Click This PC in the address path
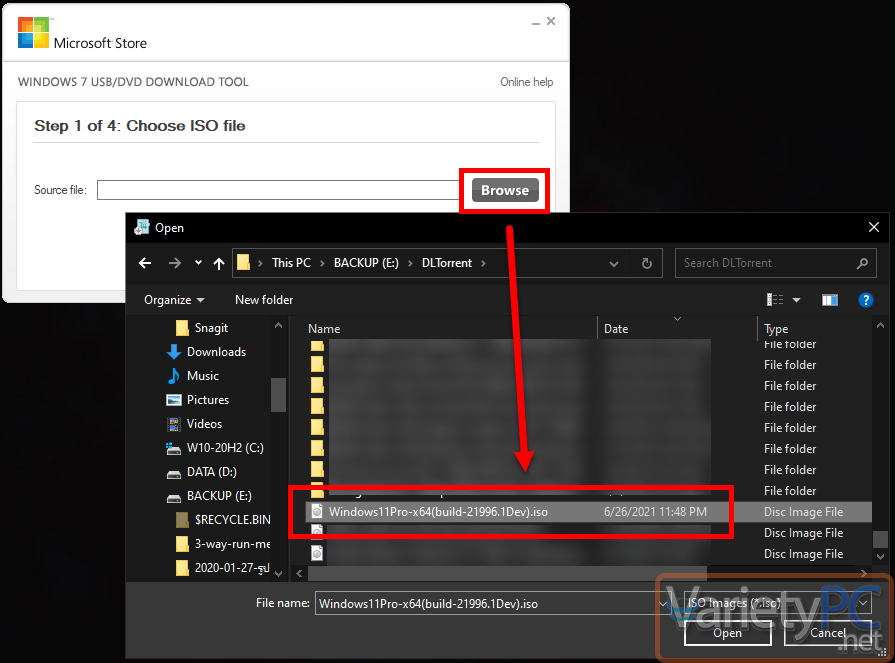 click(x=291, y=263)
